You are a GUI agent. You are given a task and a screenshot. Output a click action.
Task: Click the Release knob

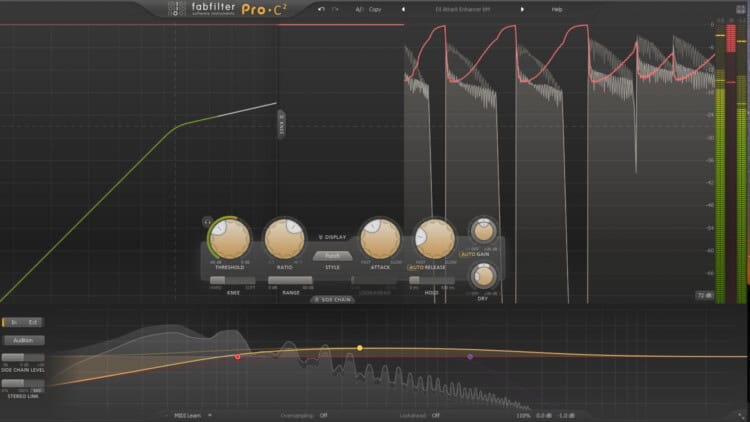pos(435,239)
